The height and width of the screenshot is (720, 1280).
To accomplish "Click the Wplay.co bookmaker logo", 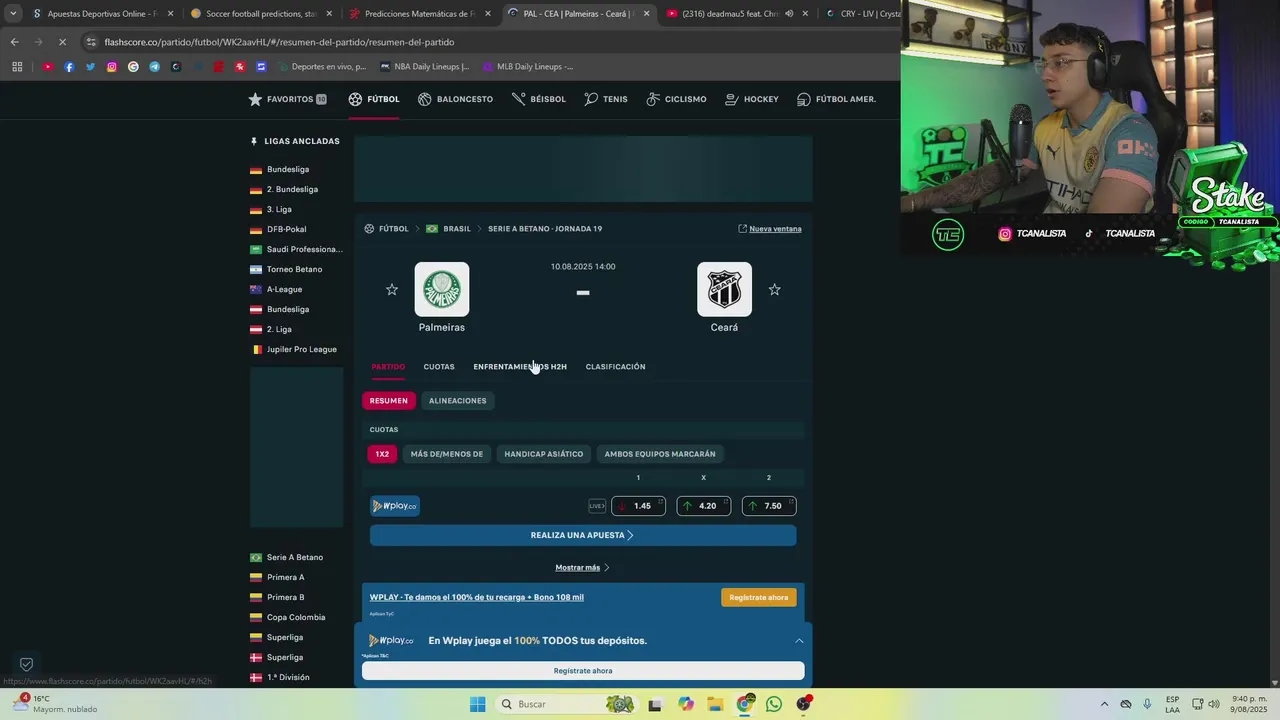I will [x=395, y=506].
